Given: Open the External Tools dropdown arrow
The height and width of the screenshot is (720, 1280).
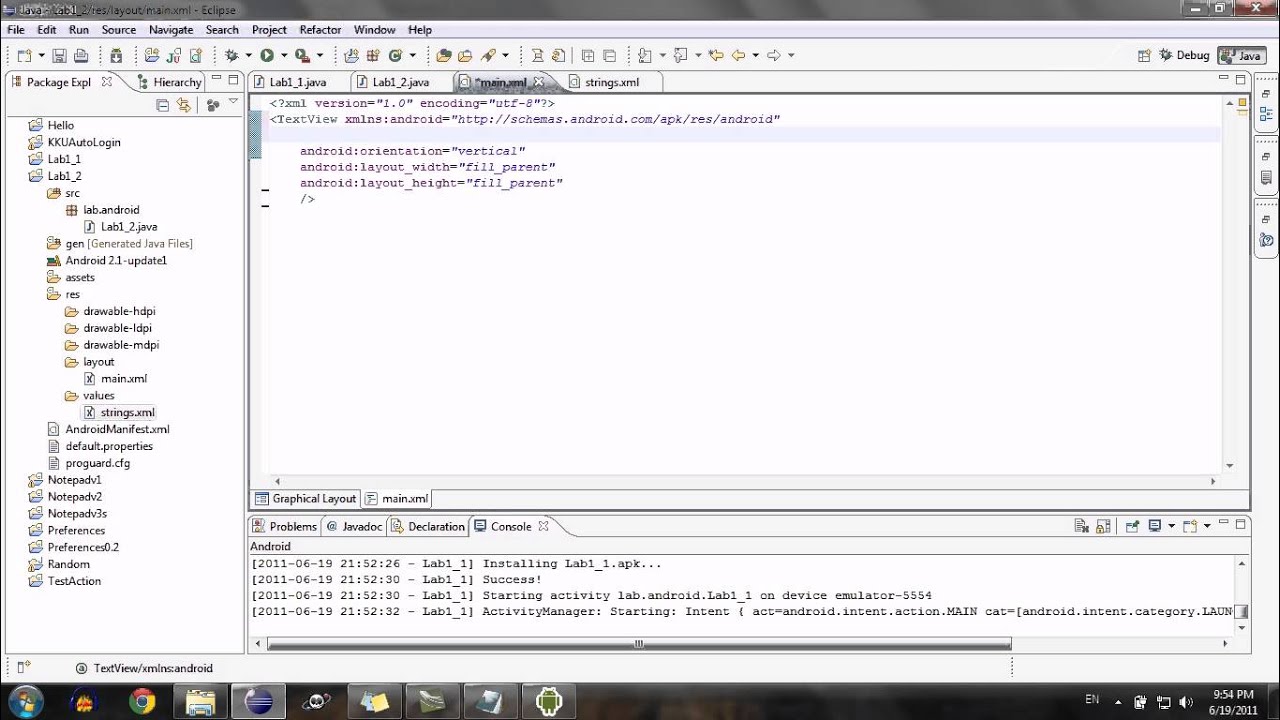Looking at the screenshot, I should (x=320, y=56).
